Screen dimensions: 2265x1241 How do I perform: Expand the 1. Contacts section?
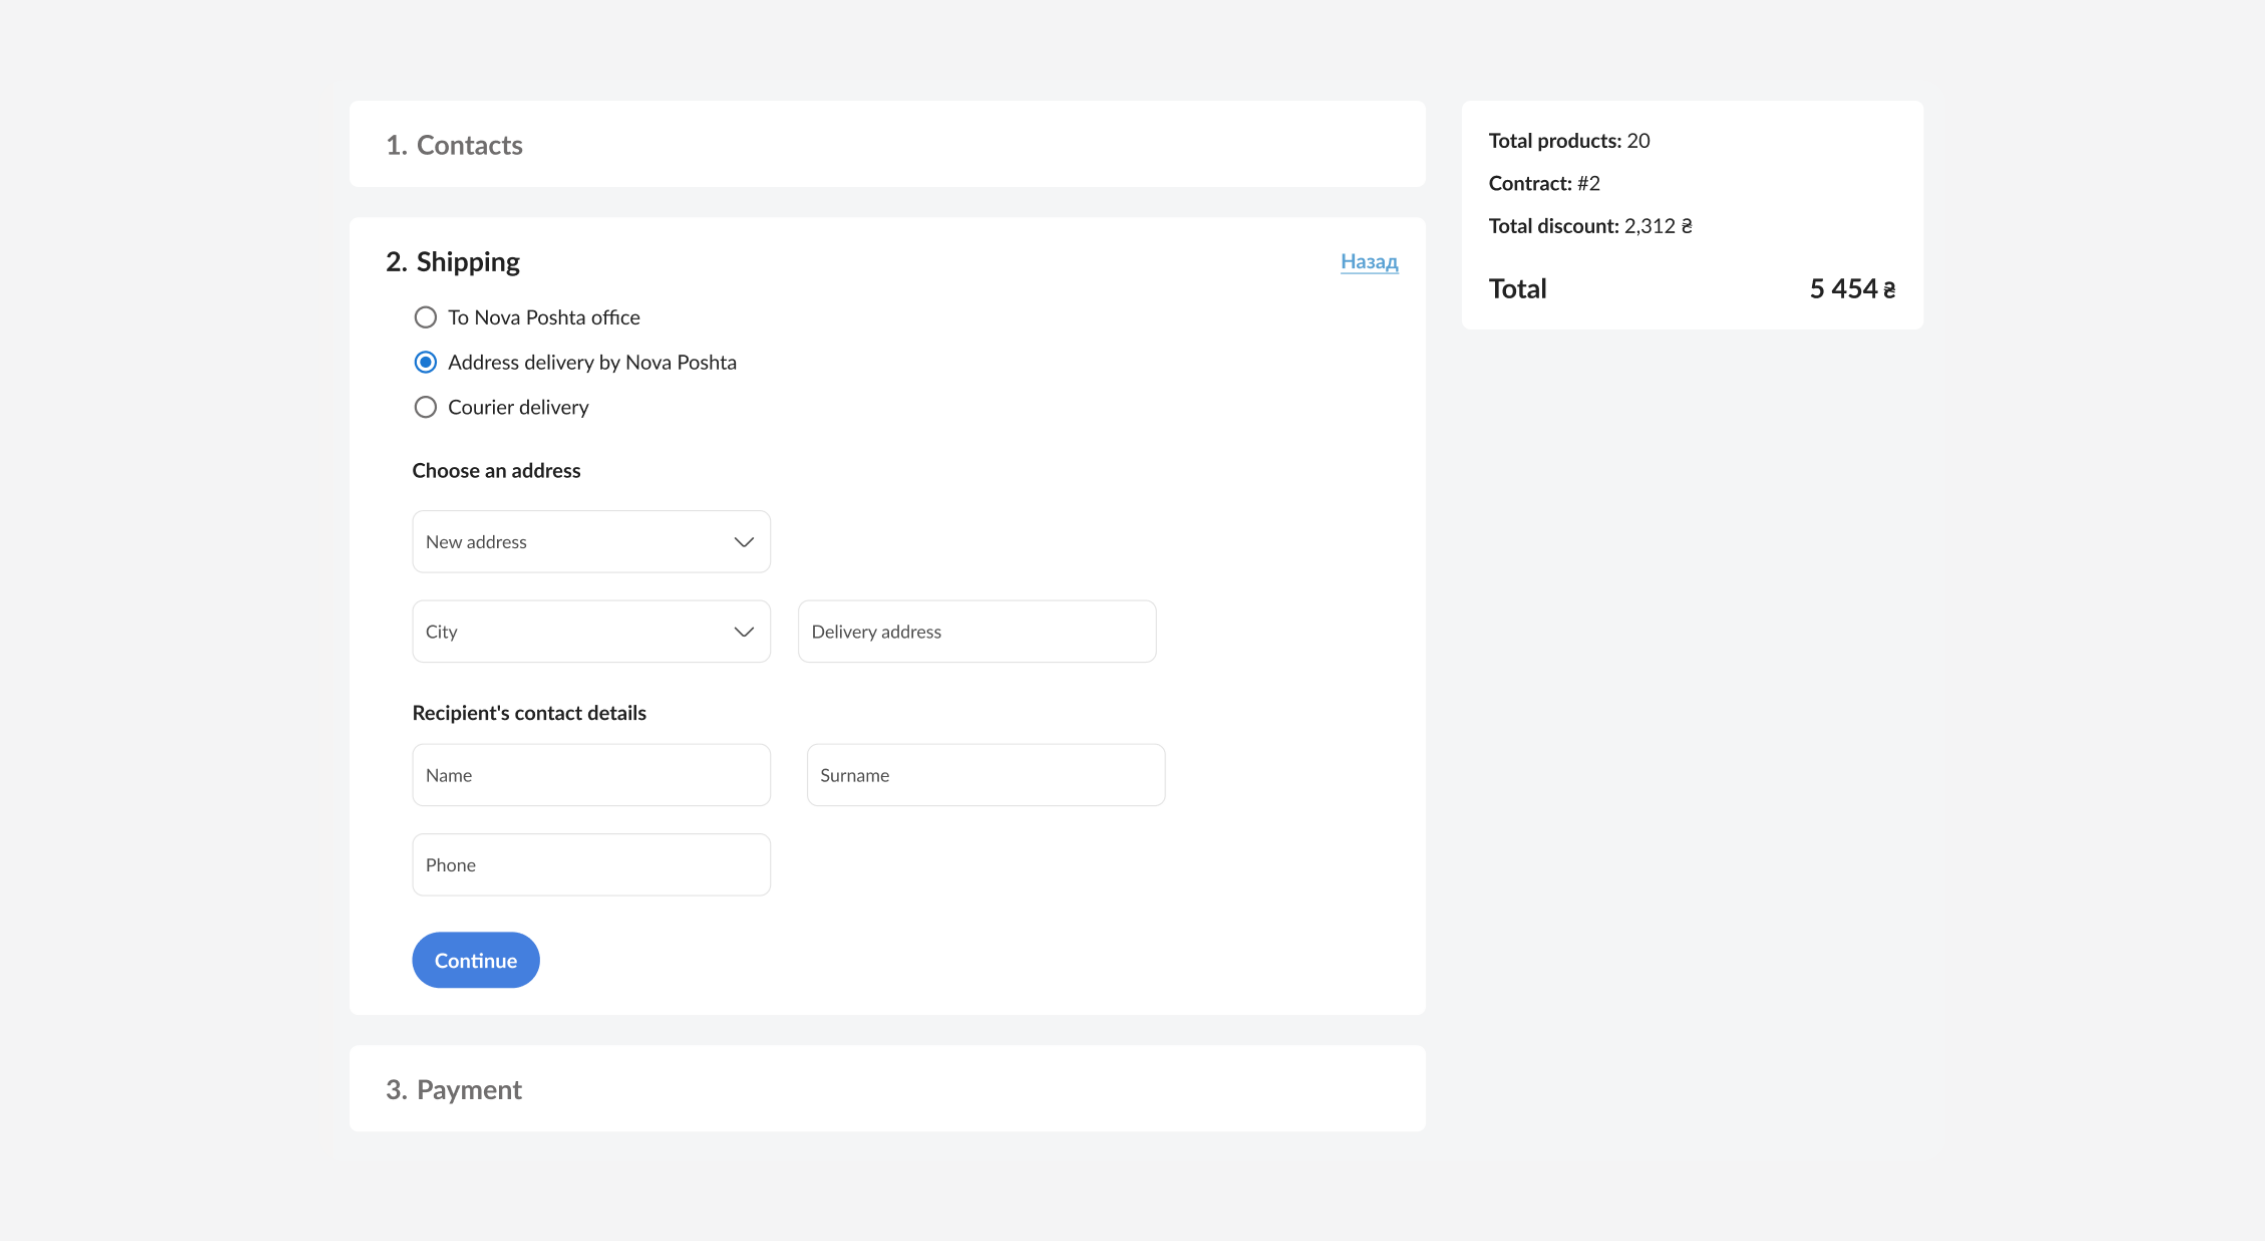pyautogui.click(x=887, y=144)
